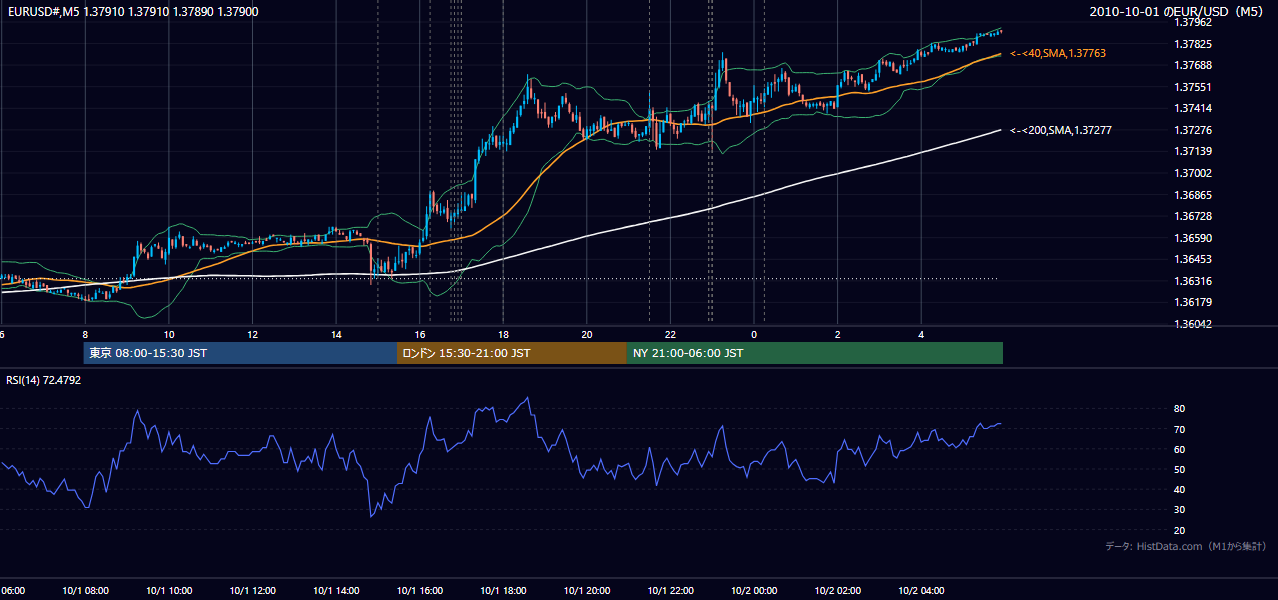Click price axis value 1.37002
This screenshot has width=1278, height=600.
click(x=1191, y=173)
